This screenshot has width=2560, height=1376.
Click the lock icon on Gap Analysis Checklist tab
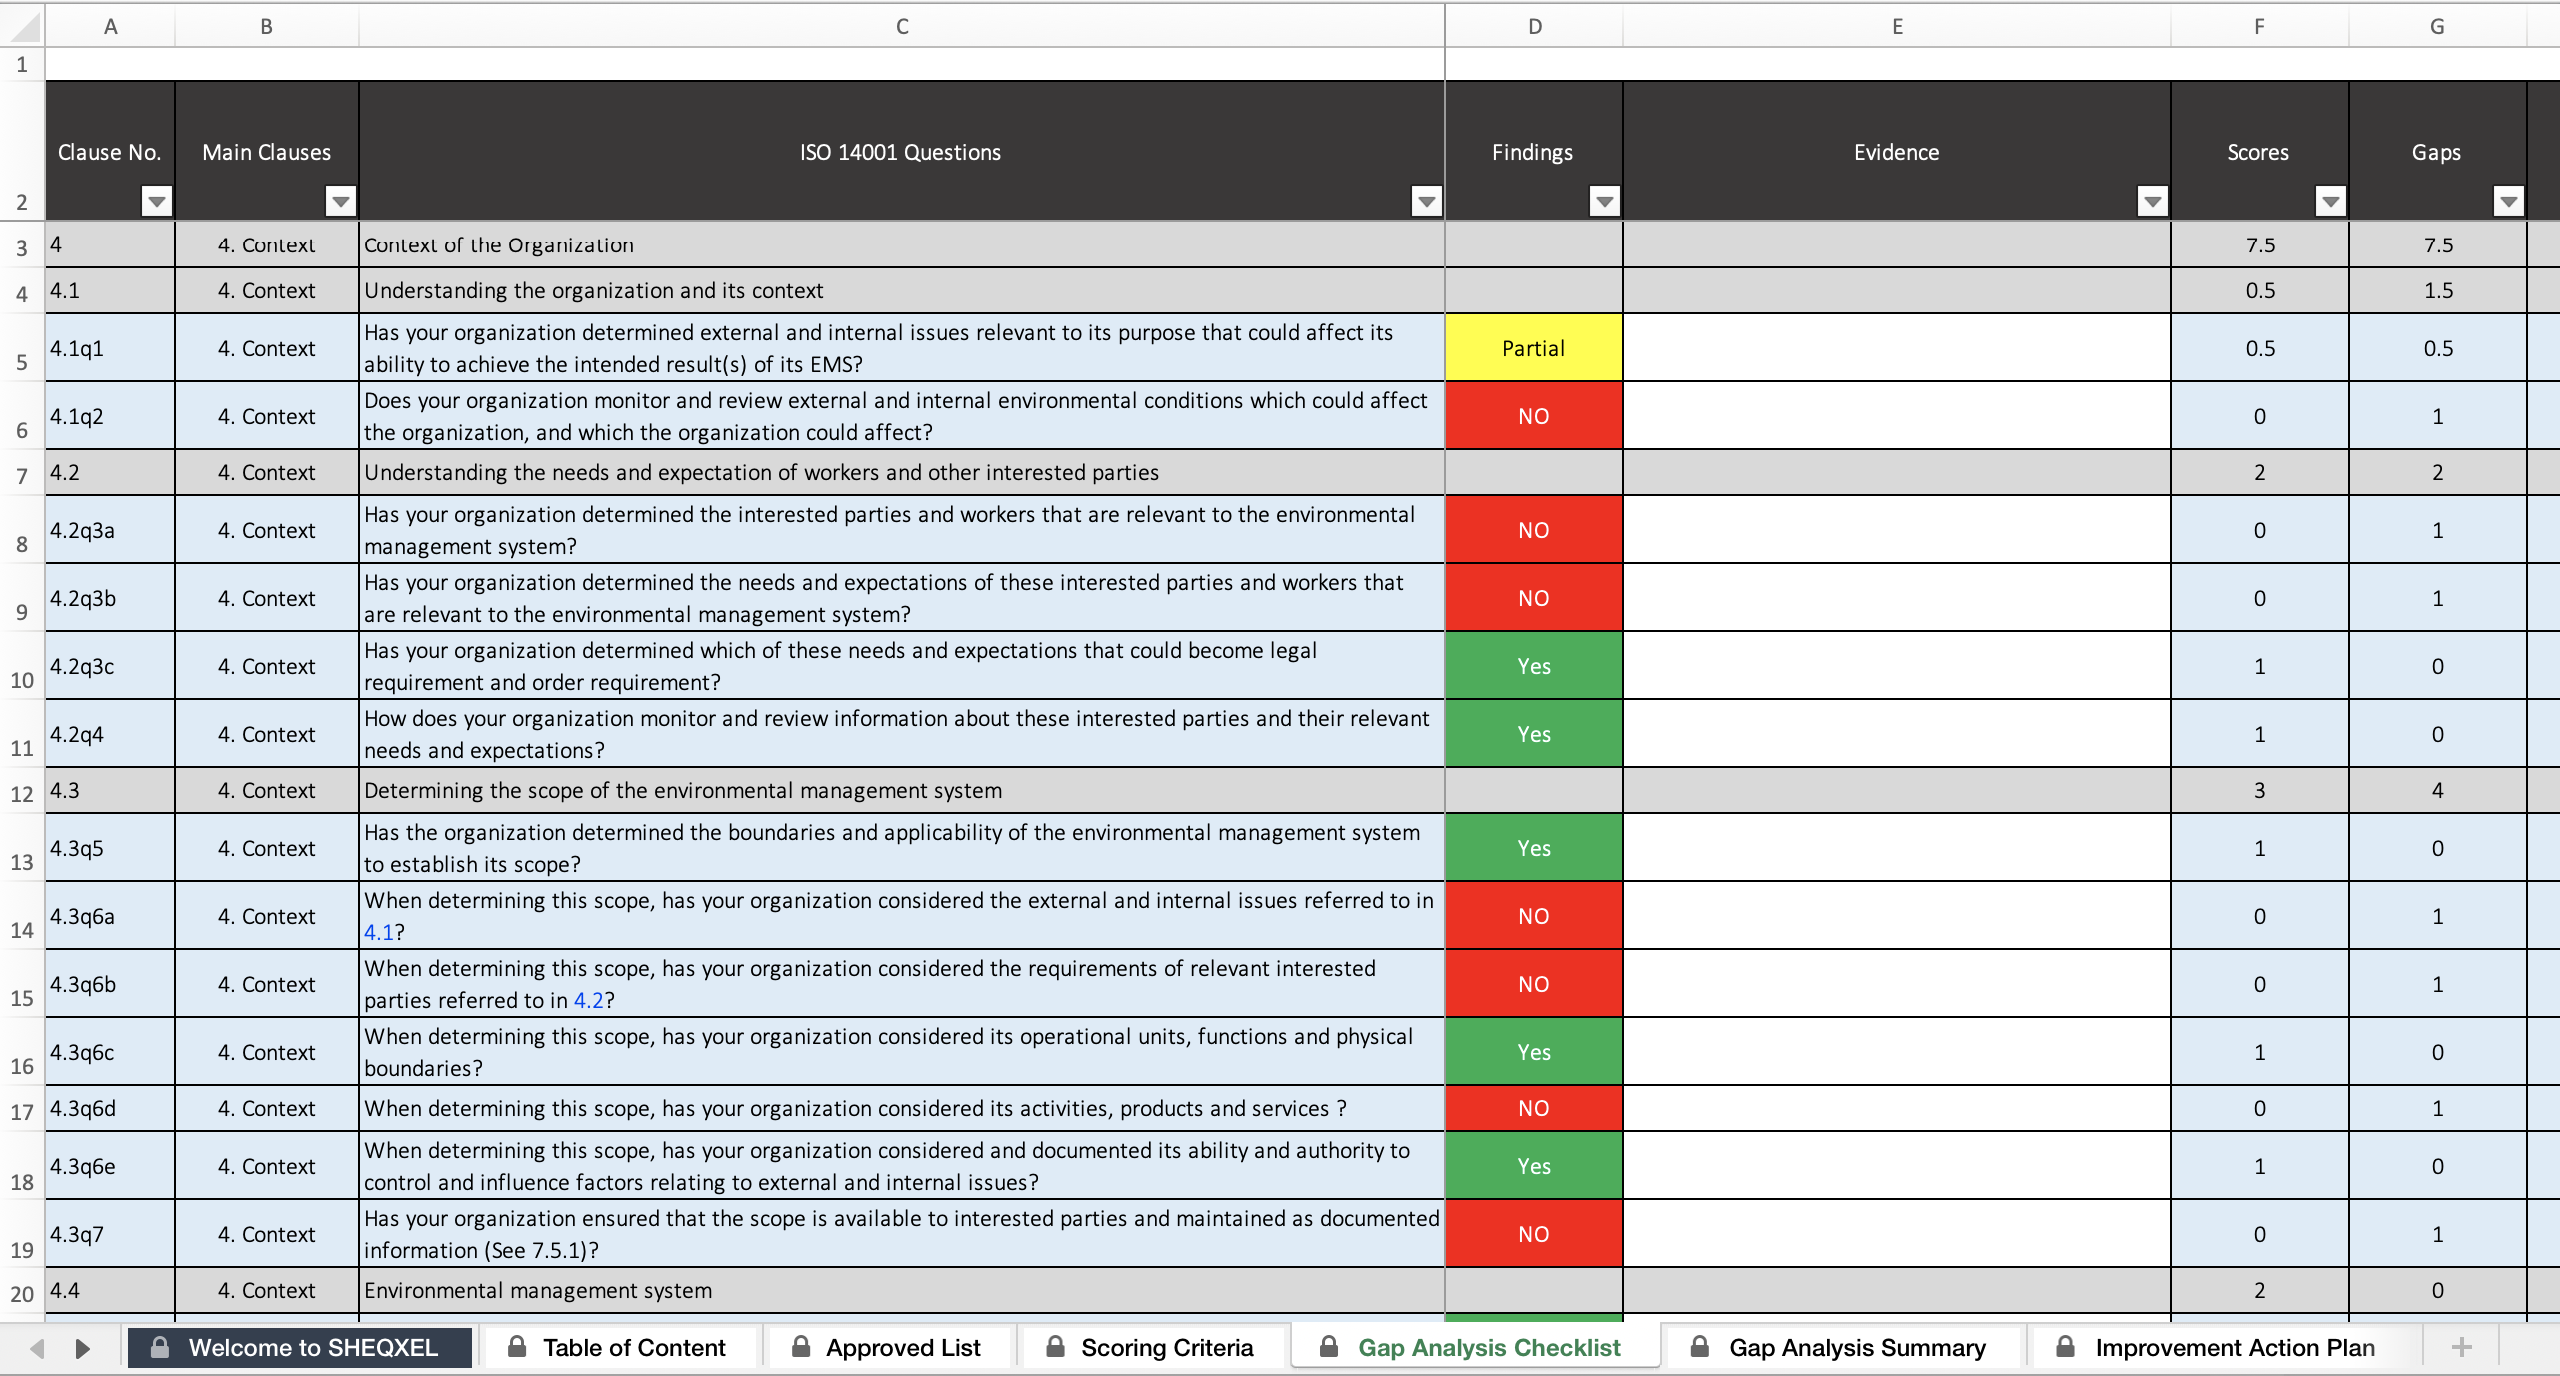pyautogui.click(x=1330, y=1347)
